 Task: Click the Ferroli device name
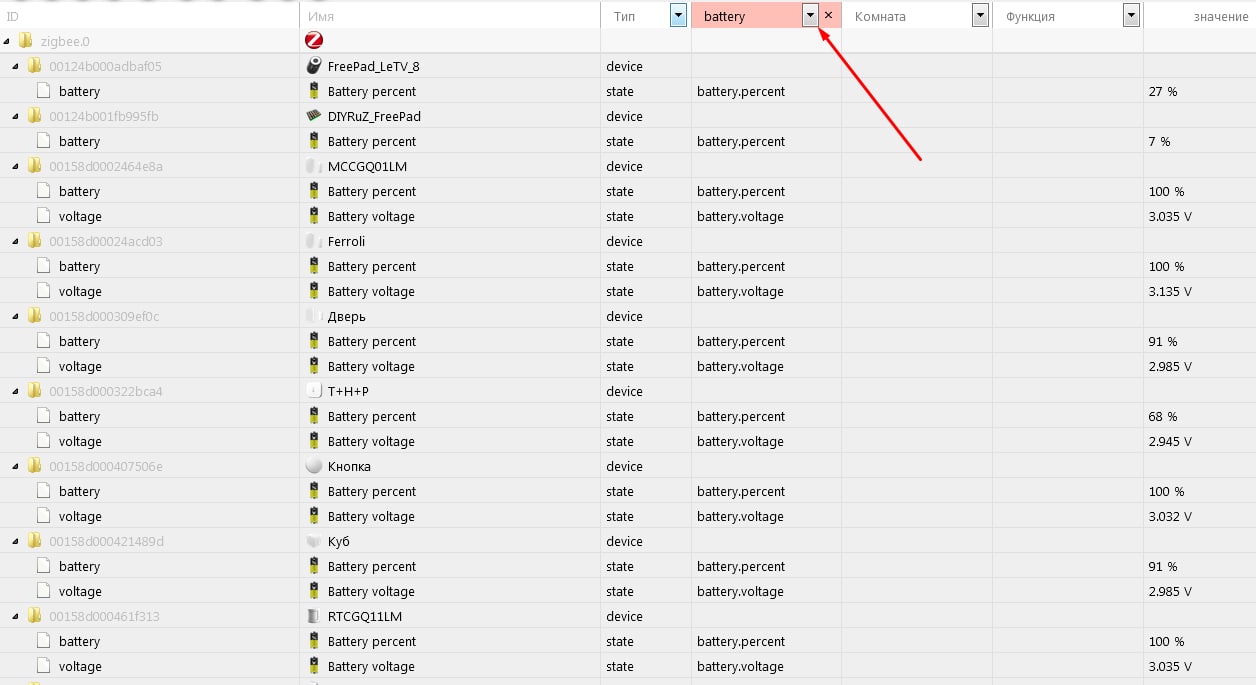coord(347,241)
